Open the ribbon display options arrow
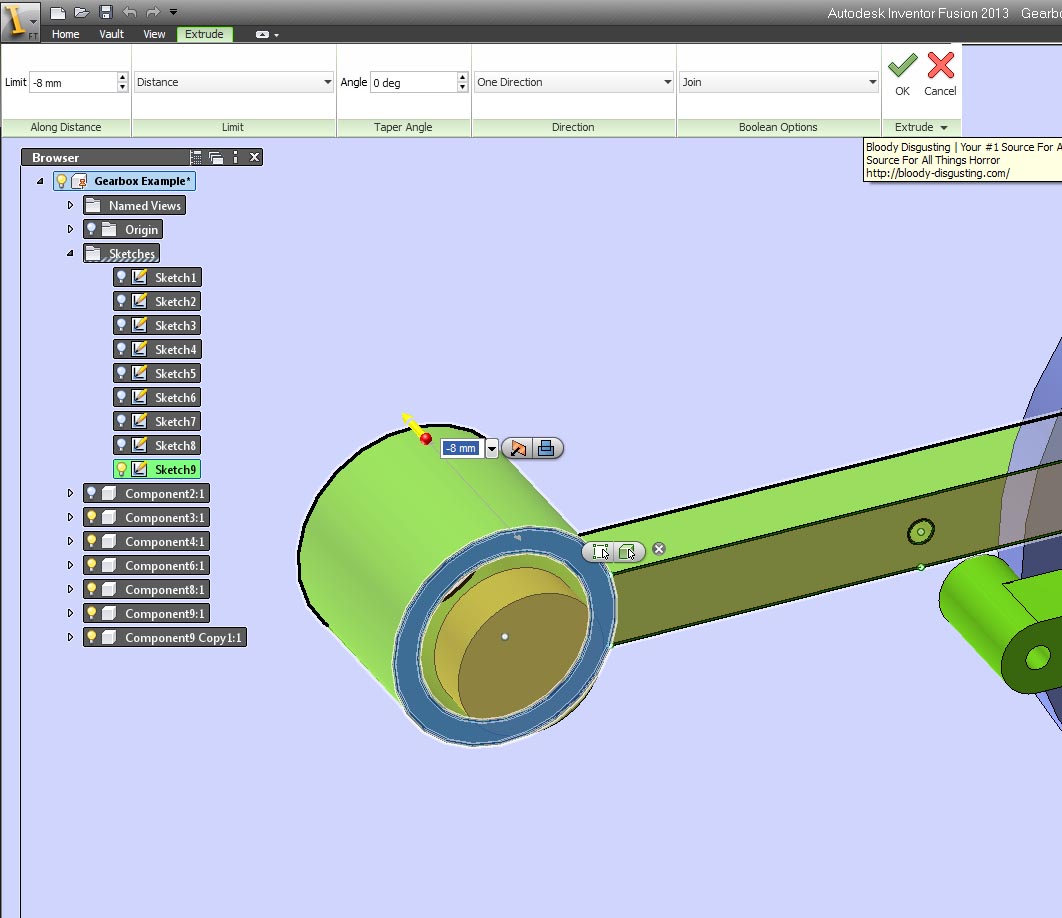1062x918 pixels. (x=276, y=35)
